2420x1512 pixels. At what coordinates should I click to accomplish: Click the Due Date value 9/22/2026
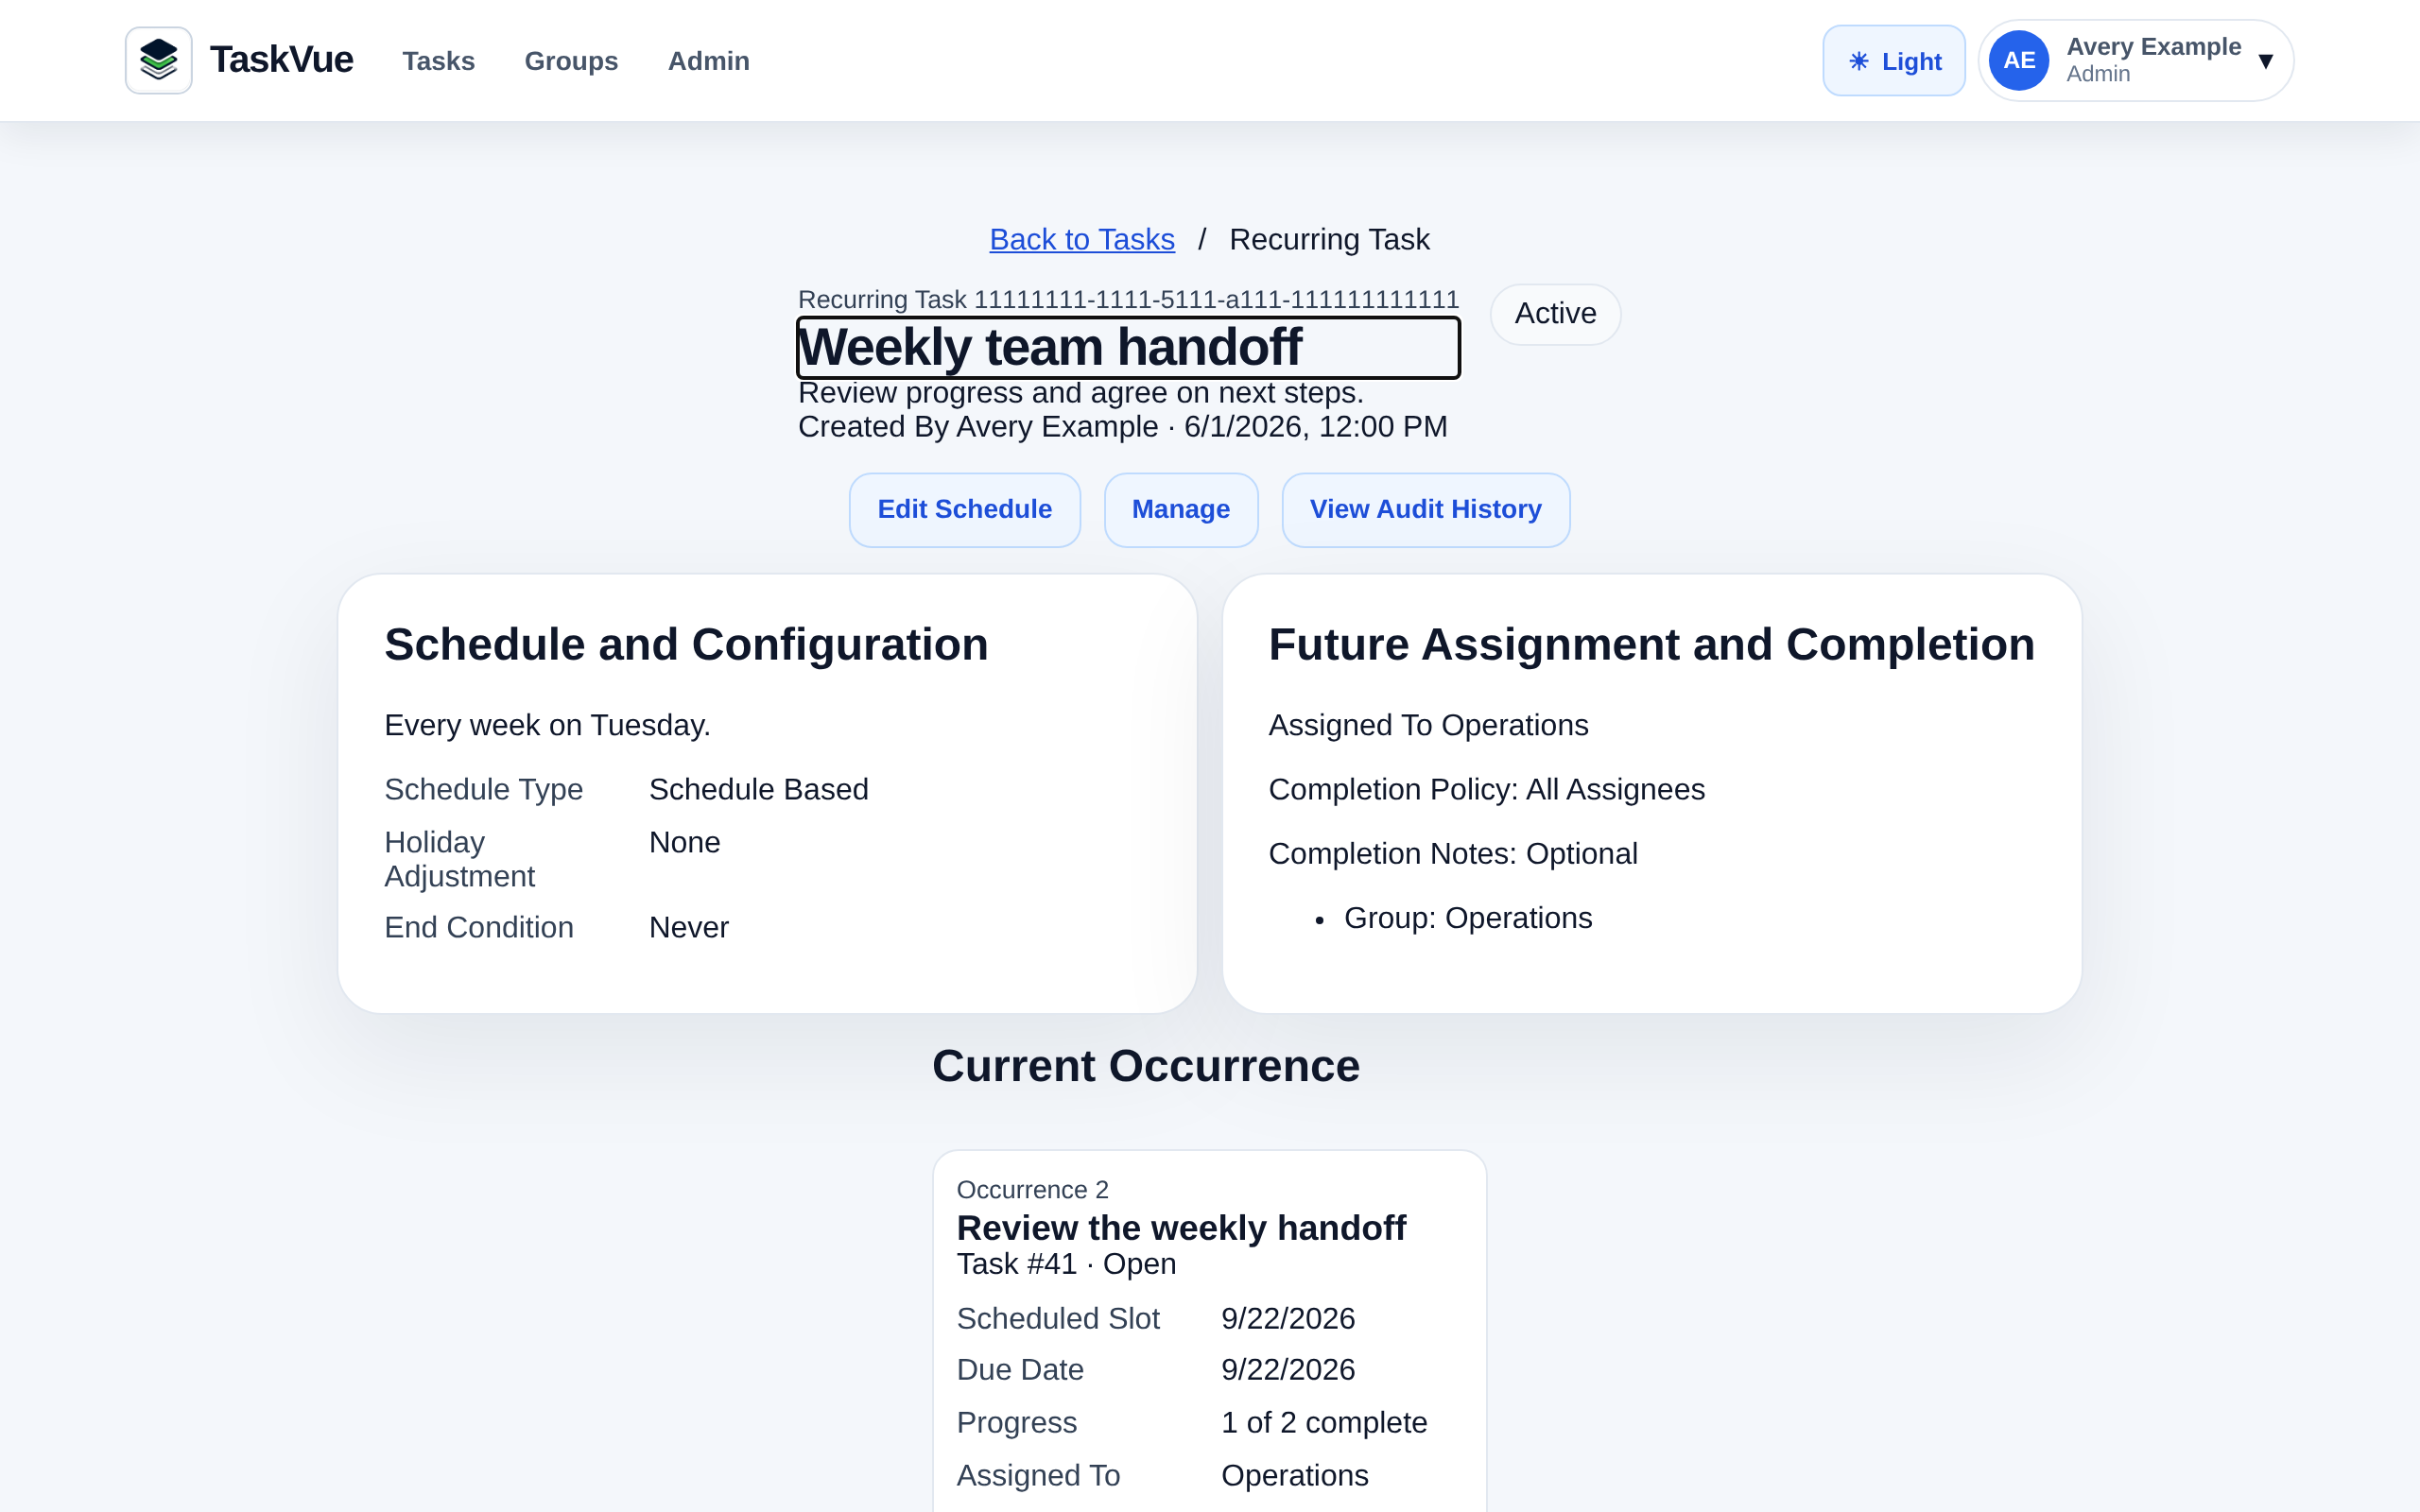coord(1288,1369)
